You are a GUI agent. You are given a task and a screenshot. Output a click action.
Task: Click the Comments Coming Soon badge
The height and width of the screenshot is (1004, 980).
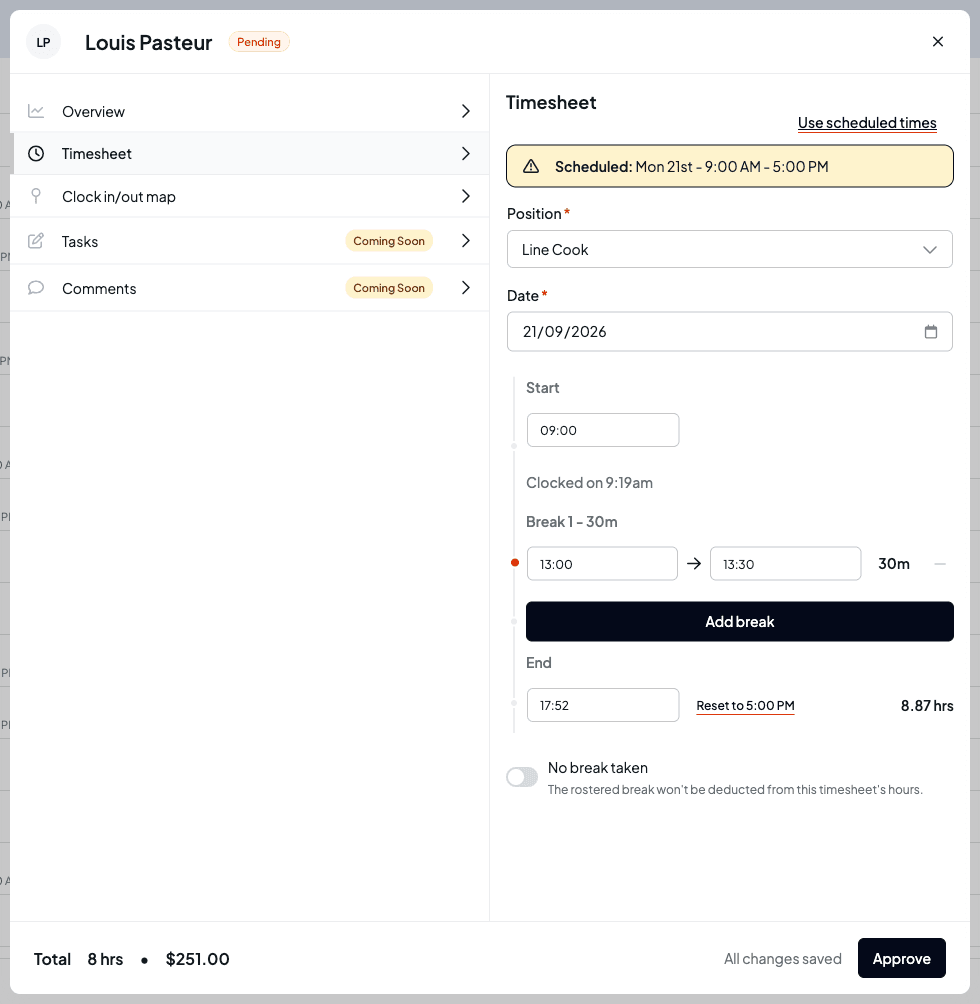point(389,287)
